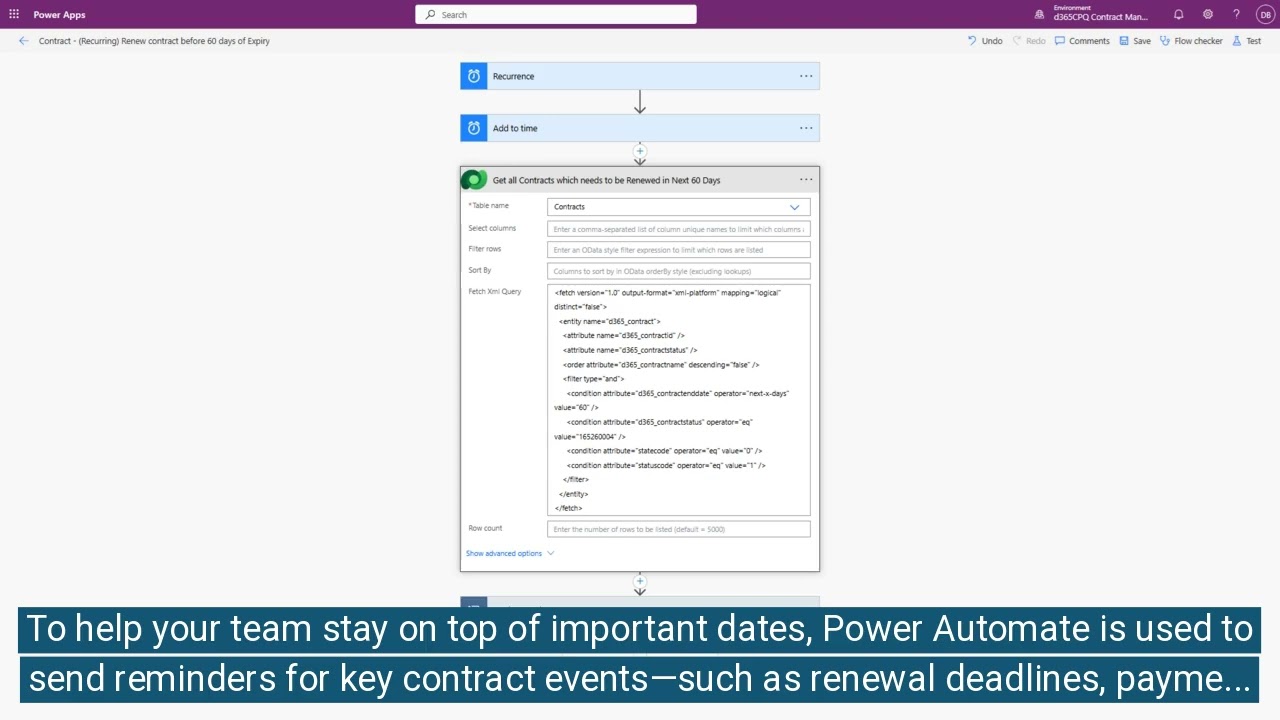This screenshot has height=720, width=1280.
Task: Open the Recurrence step ellipsis menu
Action: [x=806, y=76]
